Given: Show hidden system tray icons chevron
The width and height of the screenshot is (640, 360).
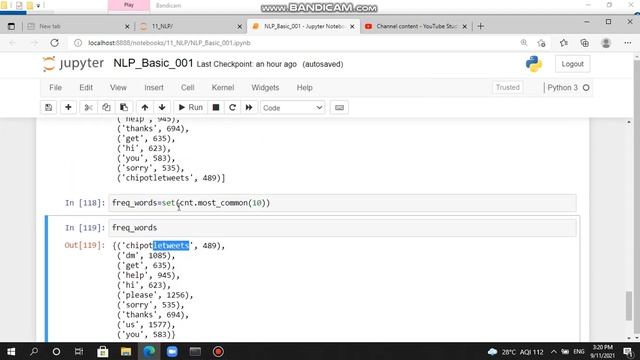Looking at the screenshot, I should [553, 351].
